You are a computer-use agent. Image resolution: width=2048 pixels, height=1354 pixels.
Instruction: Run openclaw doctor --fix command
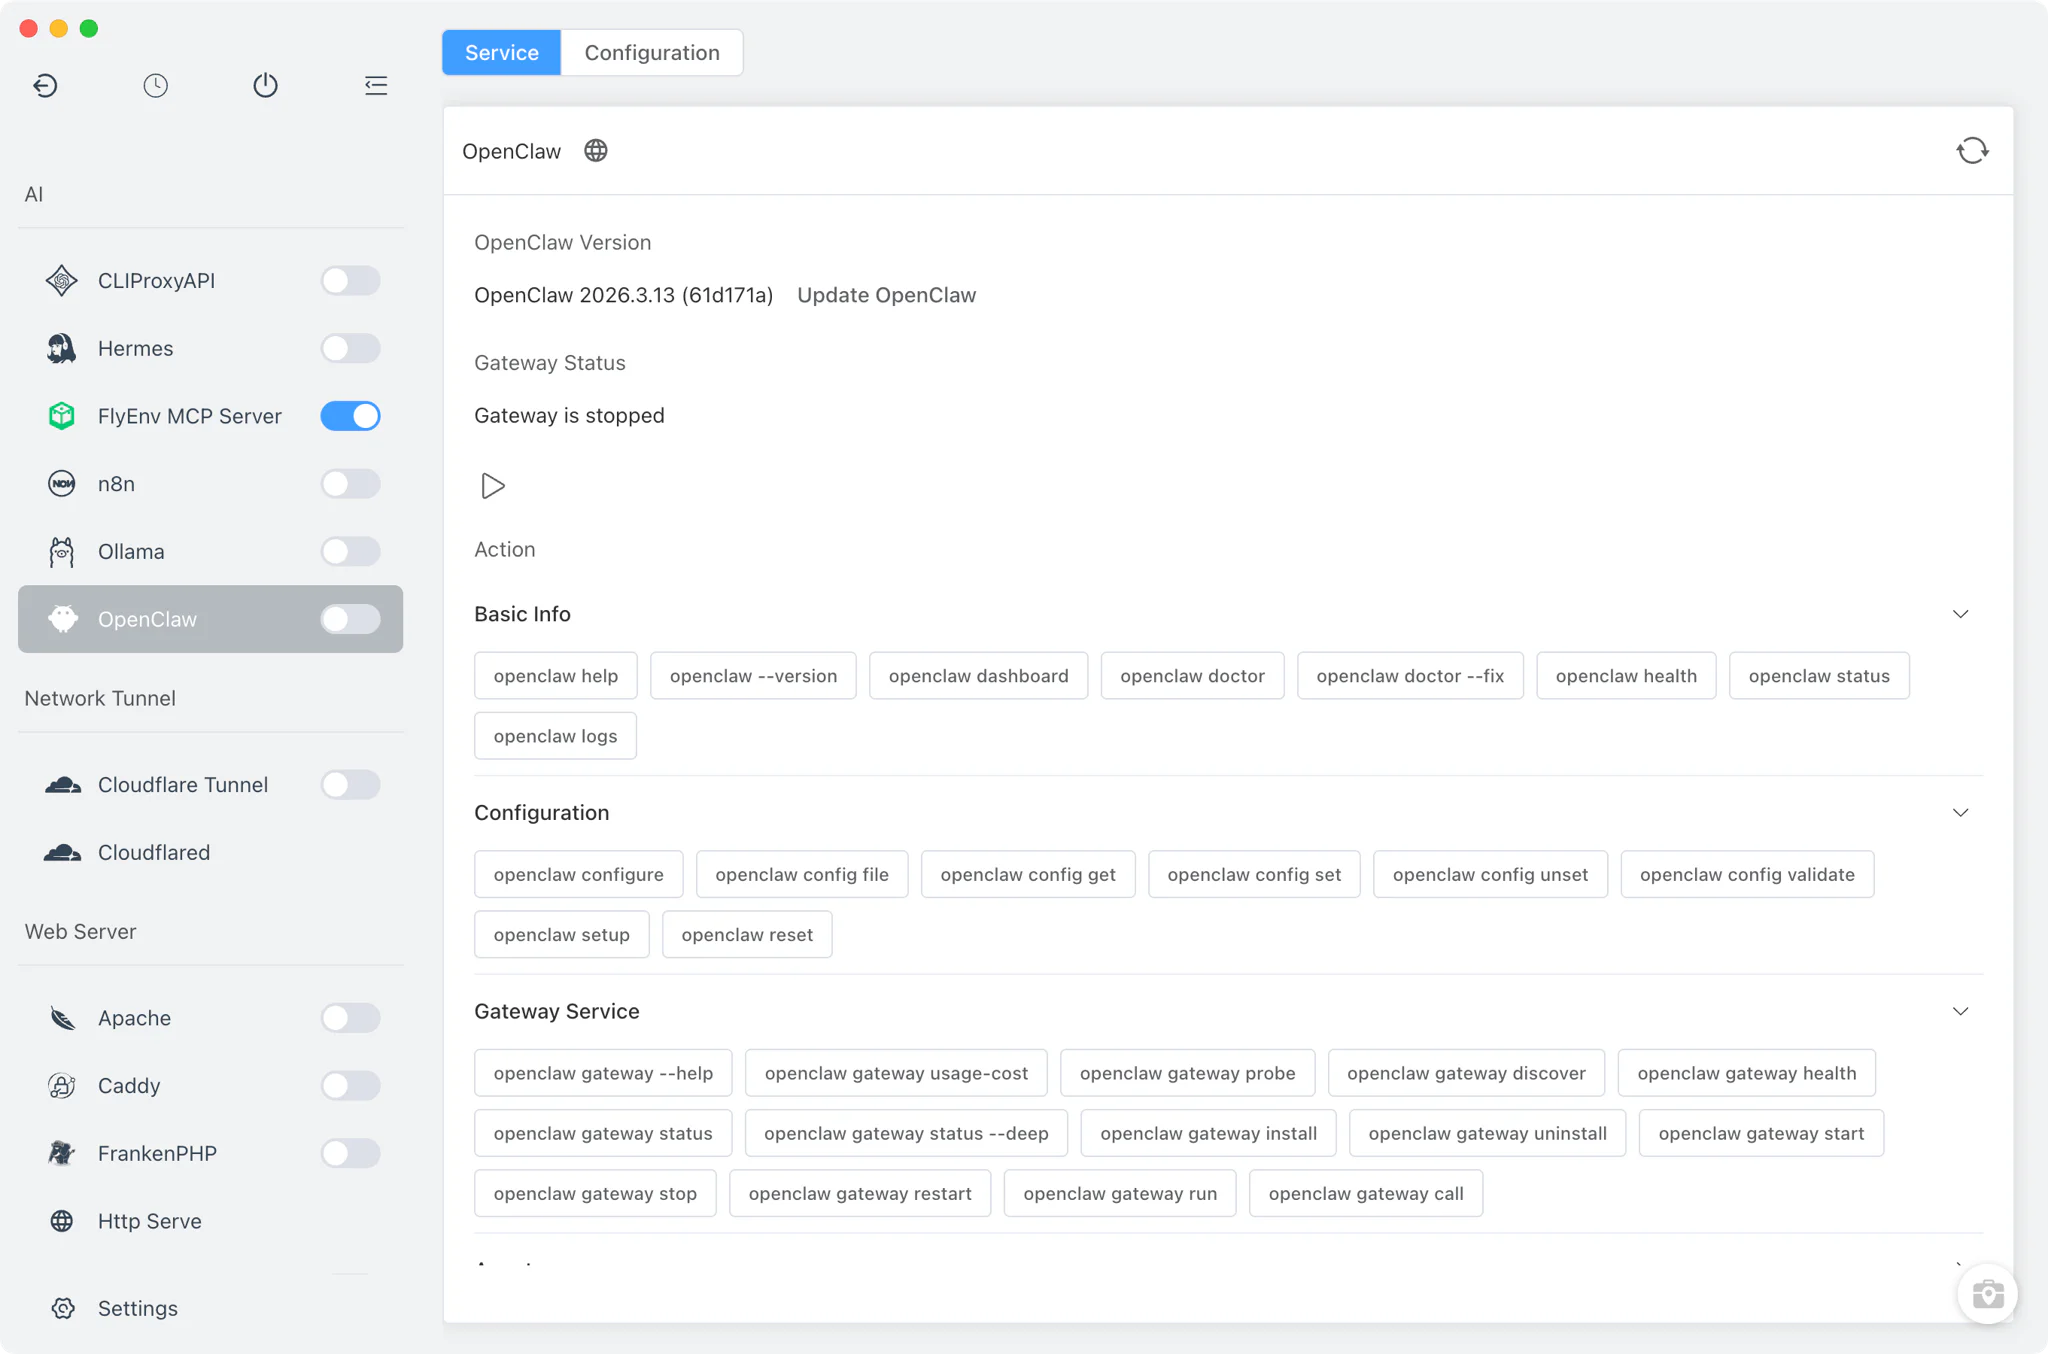tap(1410, 676)
